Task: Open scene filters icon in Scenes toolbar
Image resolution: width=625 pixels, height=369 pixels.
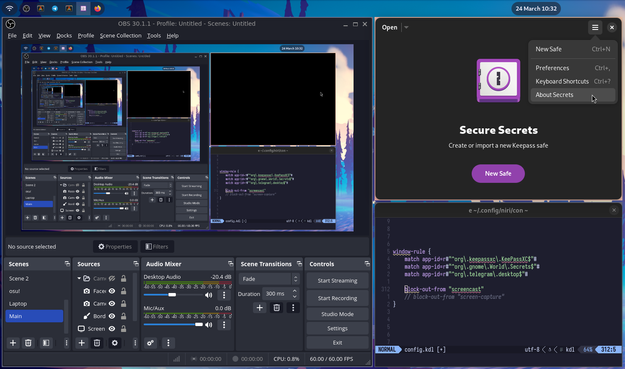Action: (46, 343)
